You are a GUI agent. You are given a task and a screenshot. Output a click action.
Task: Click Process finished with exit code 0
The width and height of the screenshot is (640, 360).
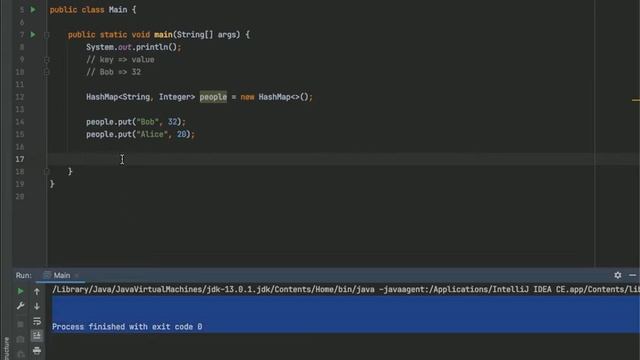tap(127, 327)
